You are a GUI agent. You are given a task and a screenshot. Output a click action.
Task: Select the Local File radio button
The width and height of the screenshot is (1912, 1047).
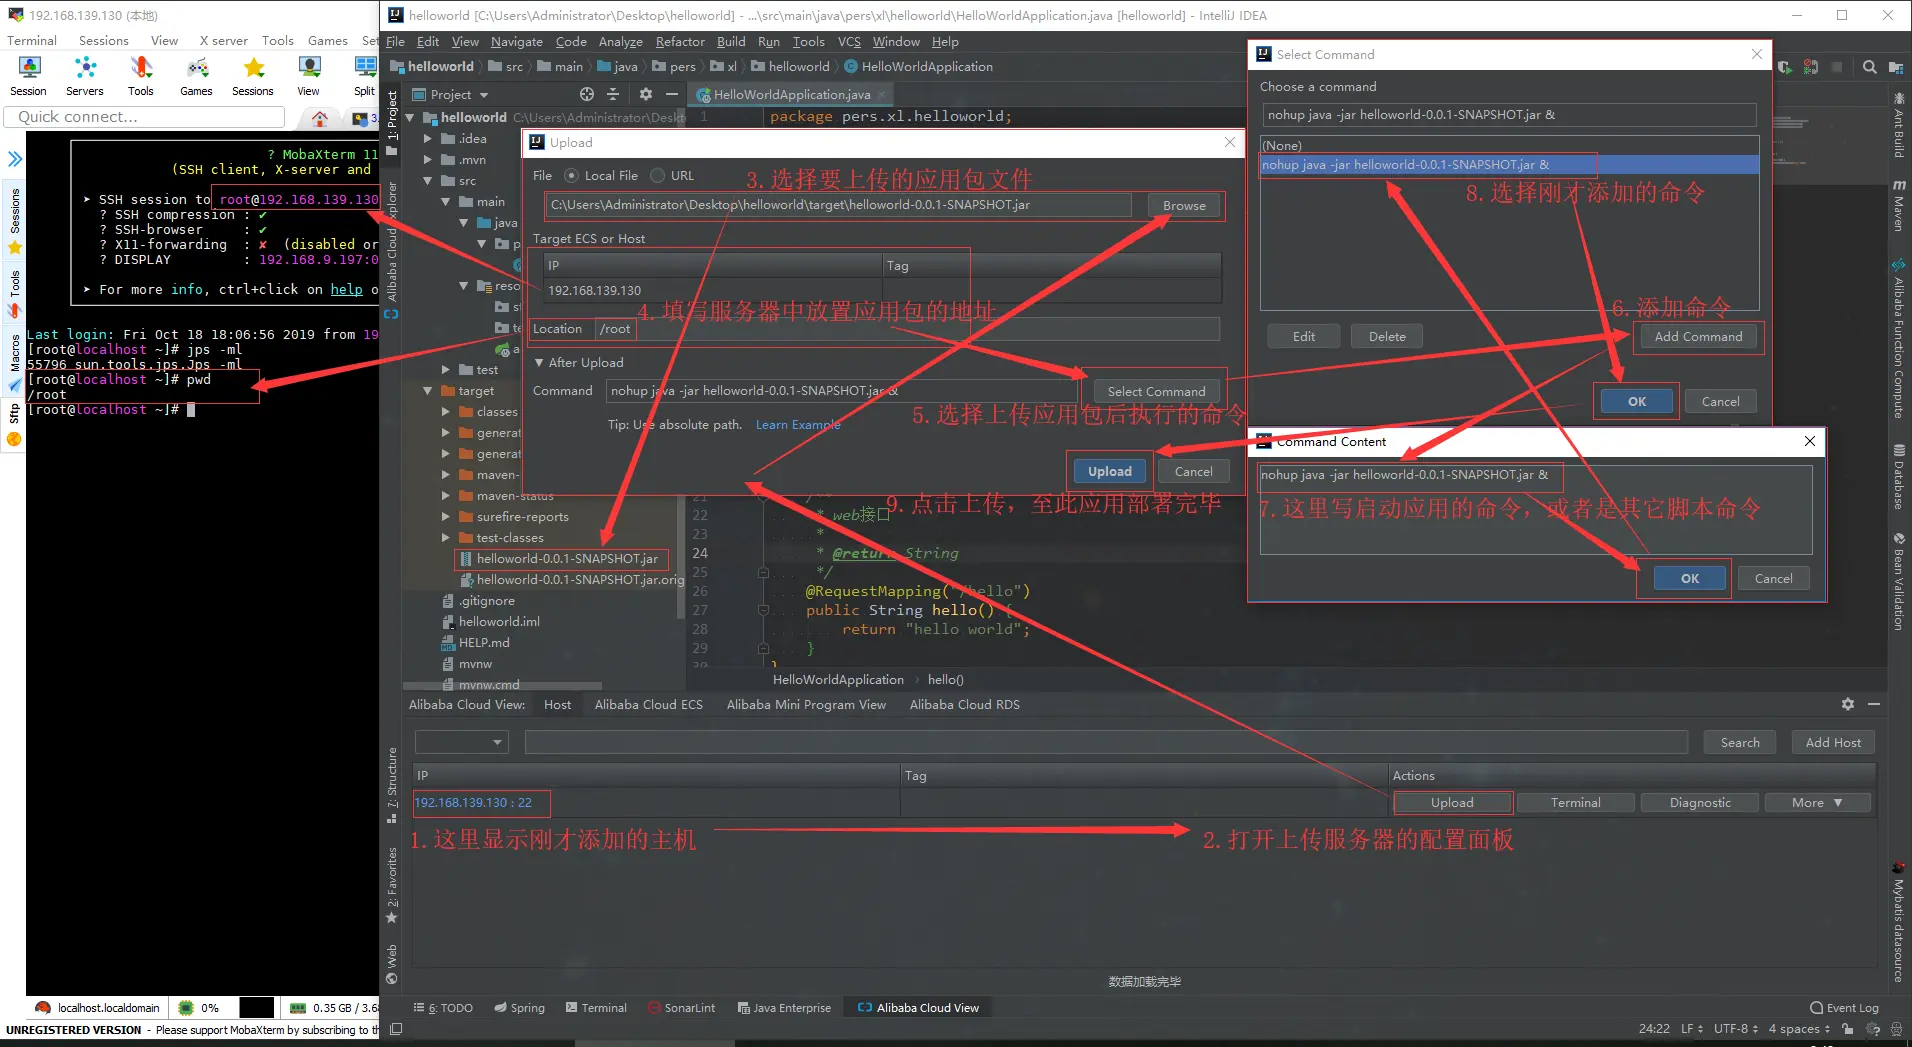coord(571,176)
